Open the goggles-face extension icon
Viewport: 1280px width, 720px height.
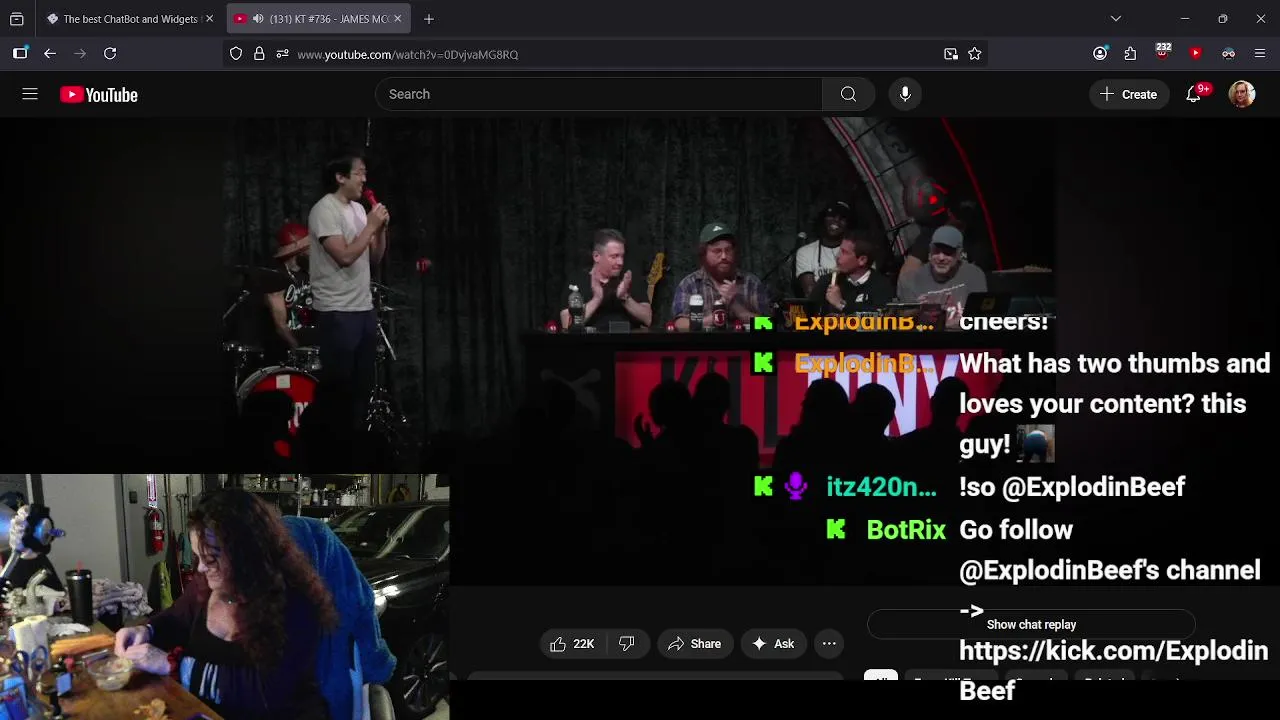pos(1228,54)
